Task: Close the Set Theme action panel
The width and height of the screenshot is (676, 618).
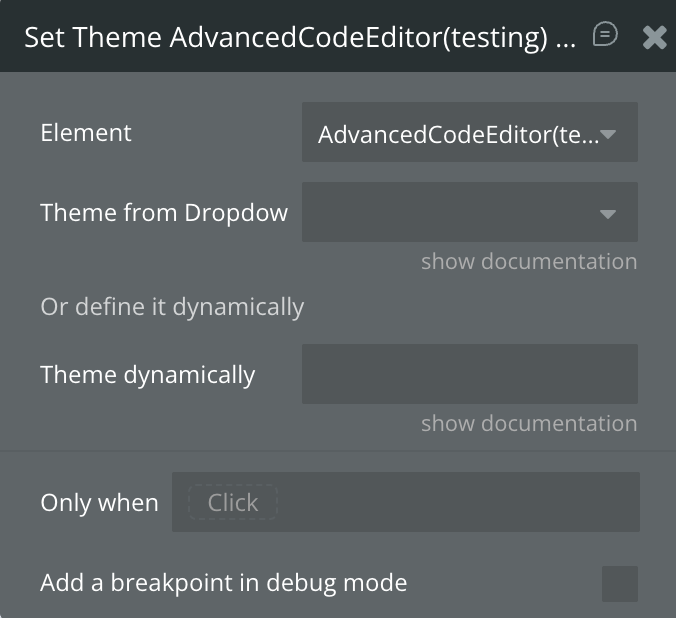Action: [654, 38]
